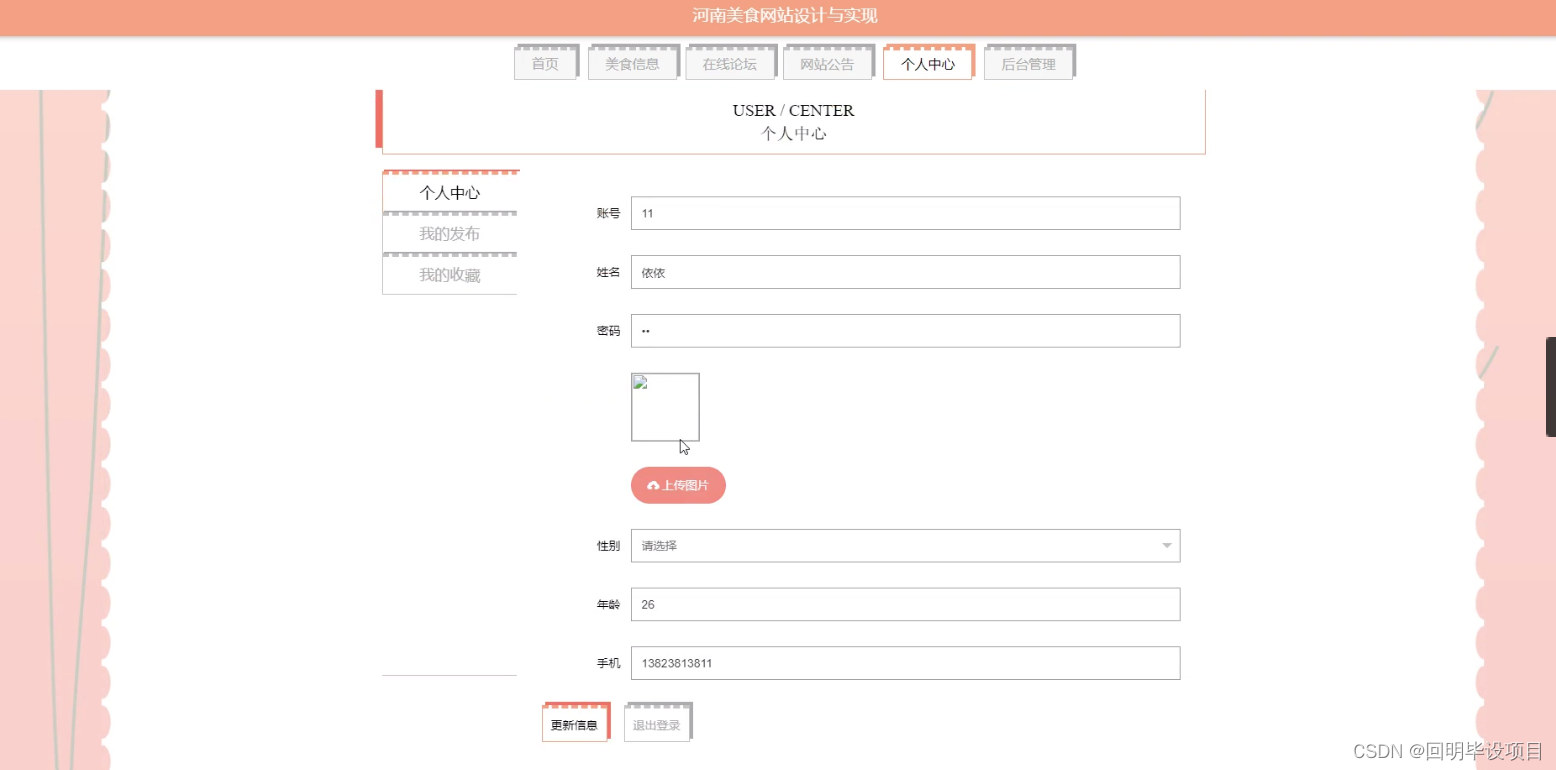The image size is (1556, 770).
Task: Click the dark handle on the right edge
Action: (x=1551, y=387)
